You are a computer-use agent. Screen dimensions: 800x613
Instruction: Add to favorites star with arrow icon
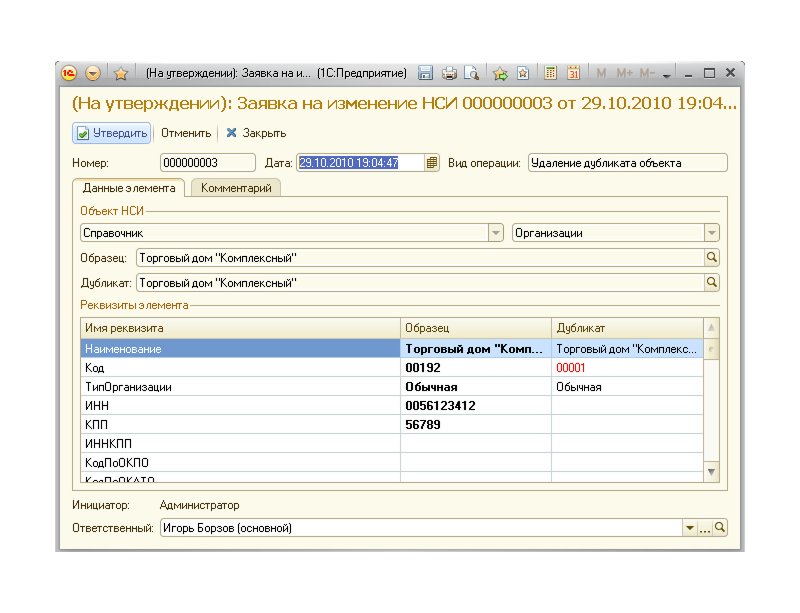pos(501,73)
